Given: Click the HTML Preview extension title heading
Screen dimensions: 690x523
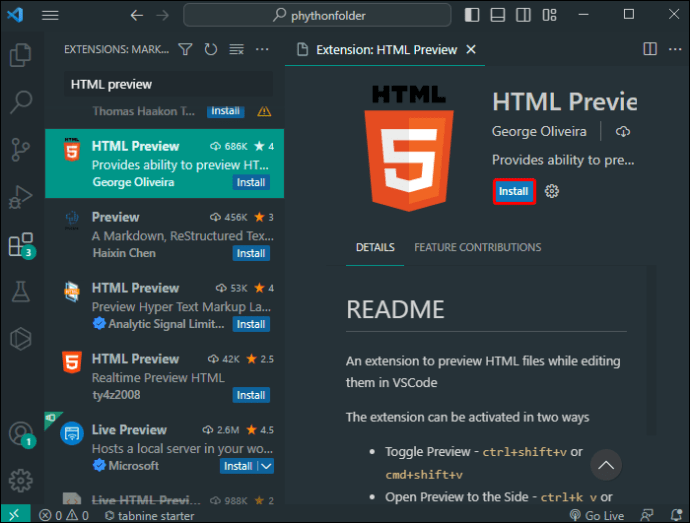Looking at the screenshot, I should 565,102.
